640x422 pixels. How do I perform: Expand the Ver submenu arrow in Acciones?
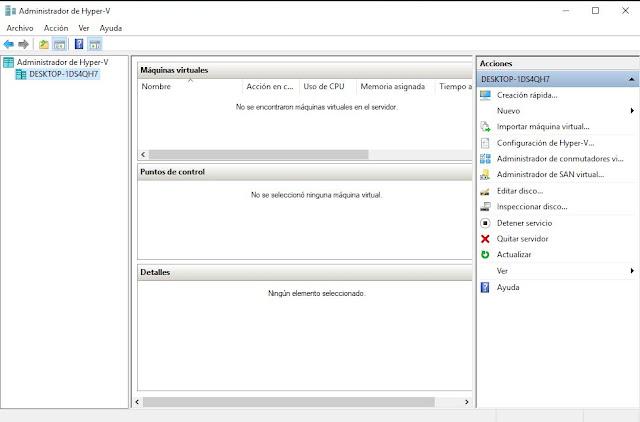(x=632, y=271)
